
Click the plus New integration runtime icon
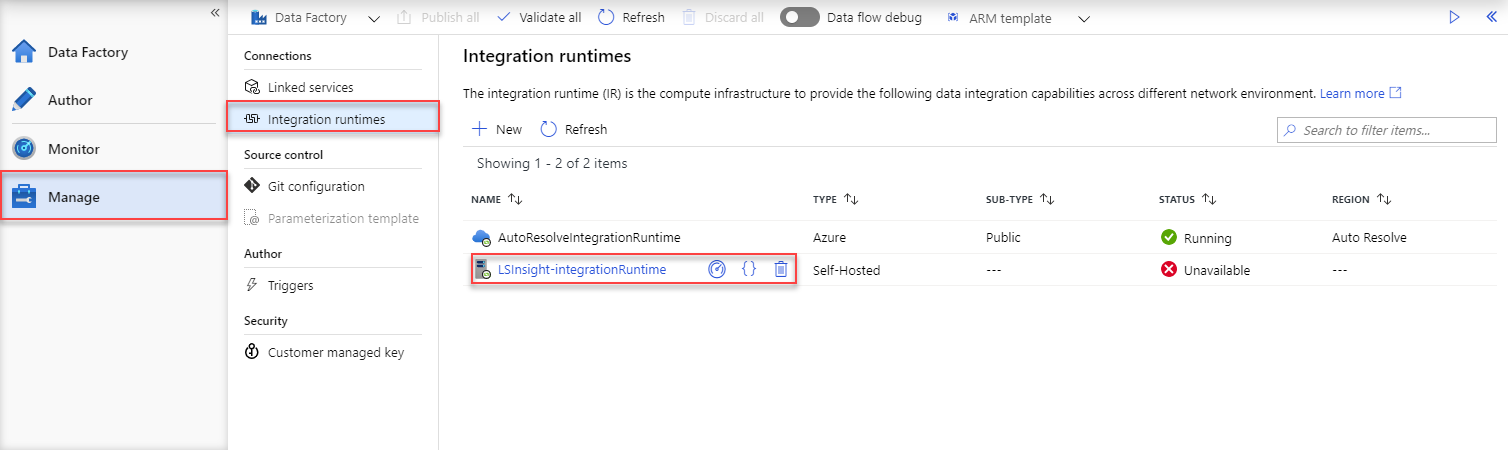point(480,129)
